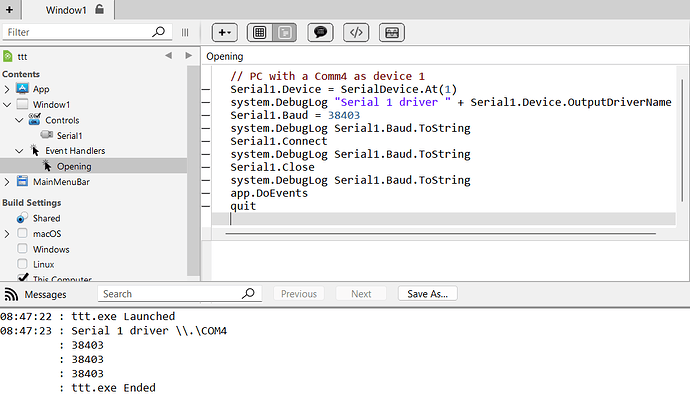Select Window1 in Contents list

(x=51, y=105)
